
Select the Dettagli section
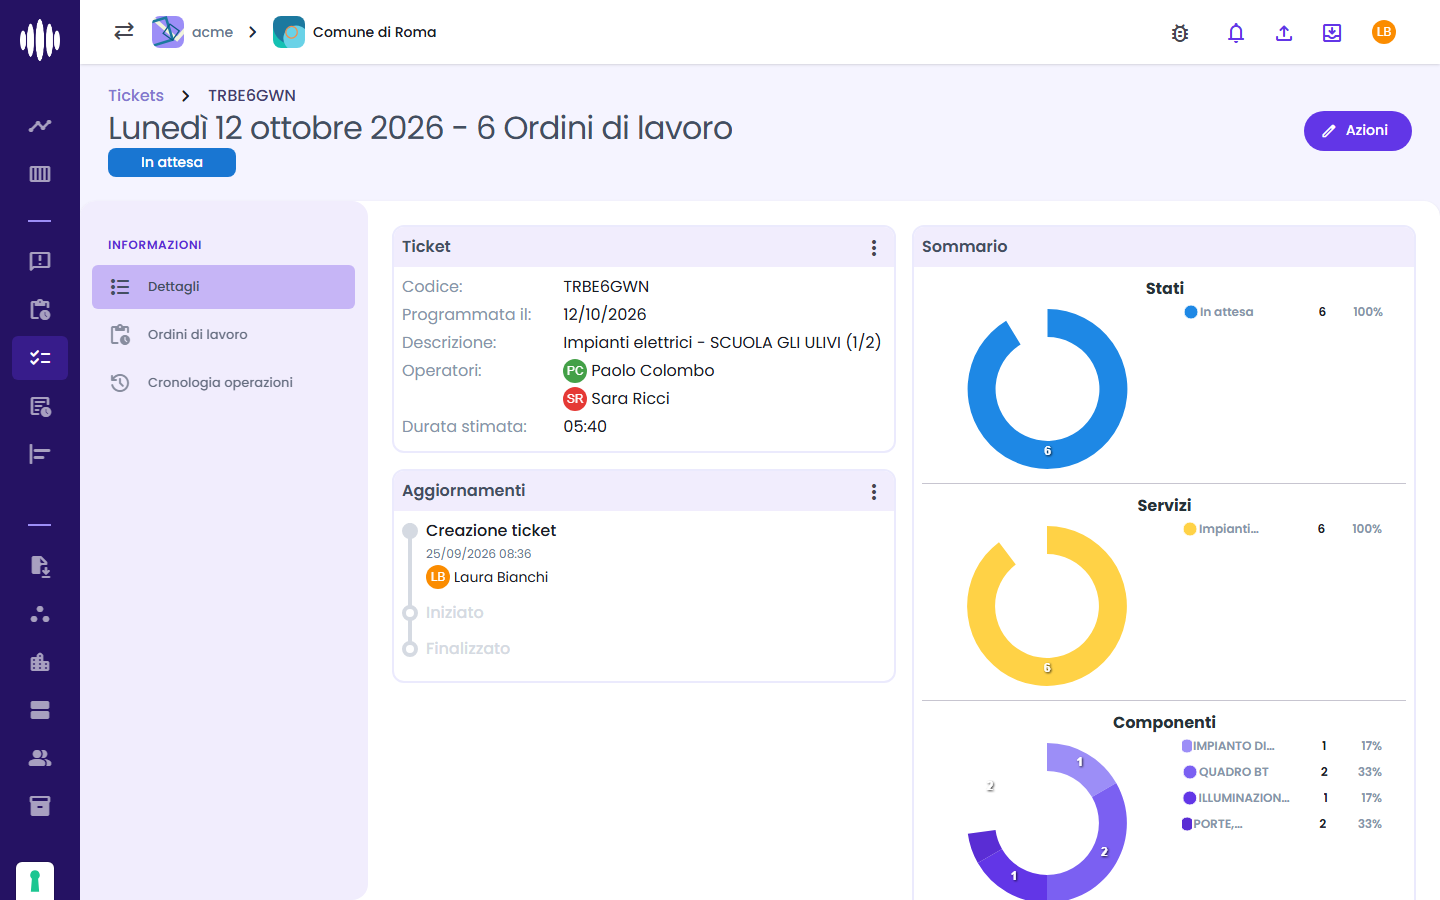223,287
